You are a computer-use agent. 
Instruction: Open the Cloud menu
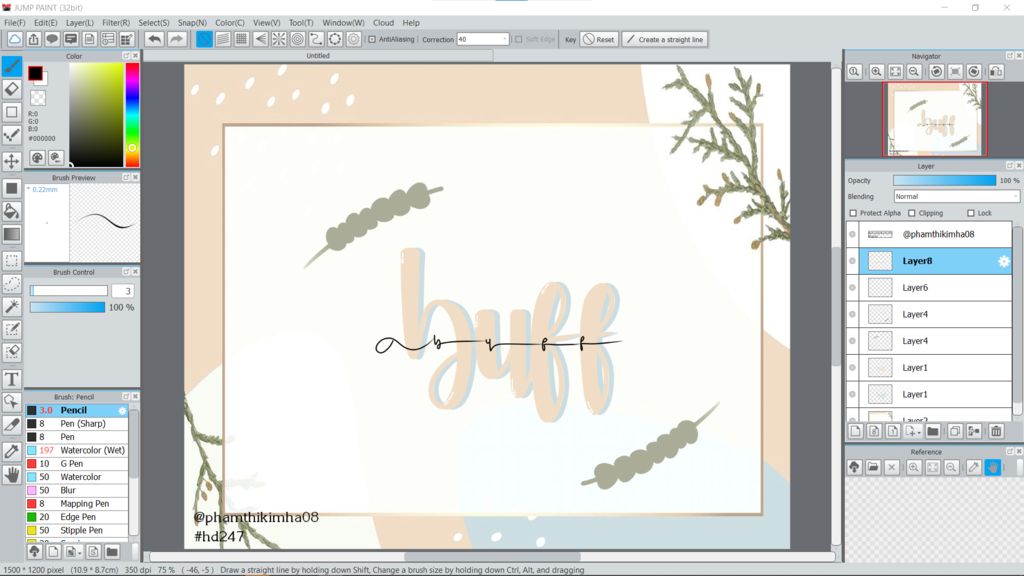(383, 22)
